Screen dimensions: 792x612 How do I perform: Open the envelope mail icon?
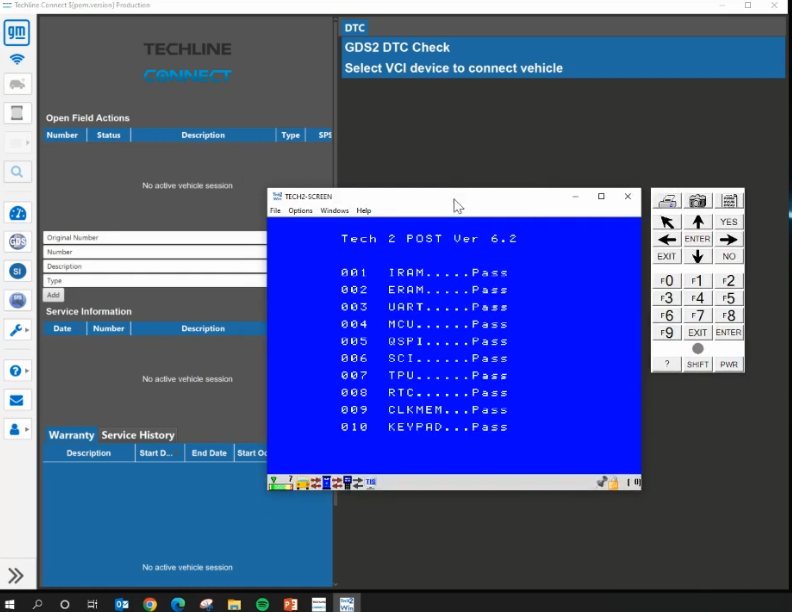[x=17, y=400]
